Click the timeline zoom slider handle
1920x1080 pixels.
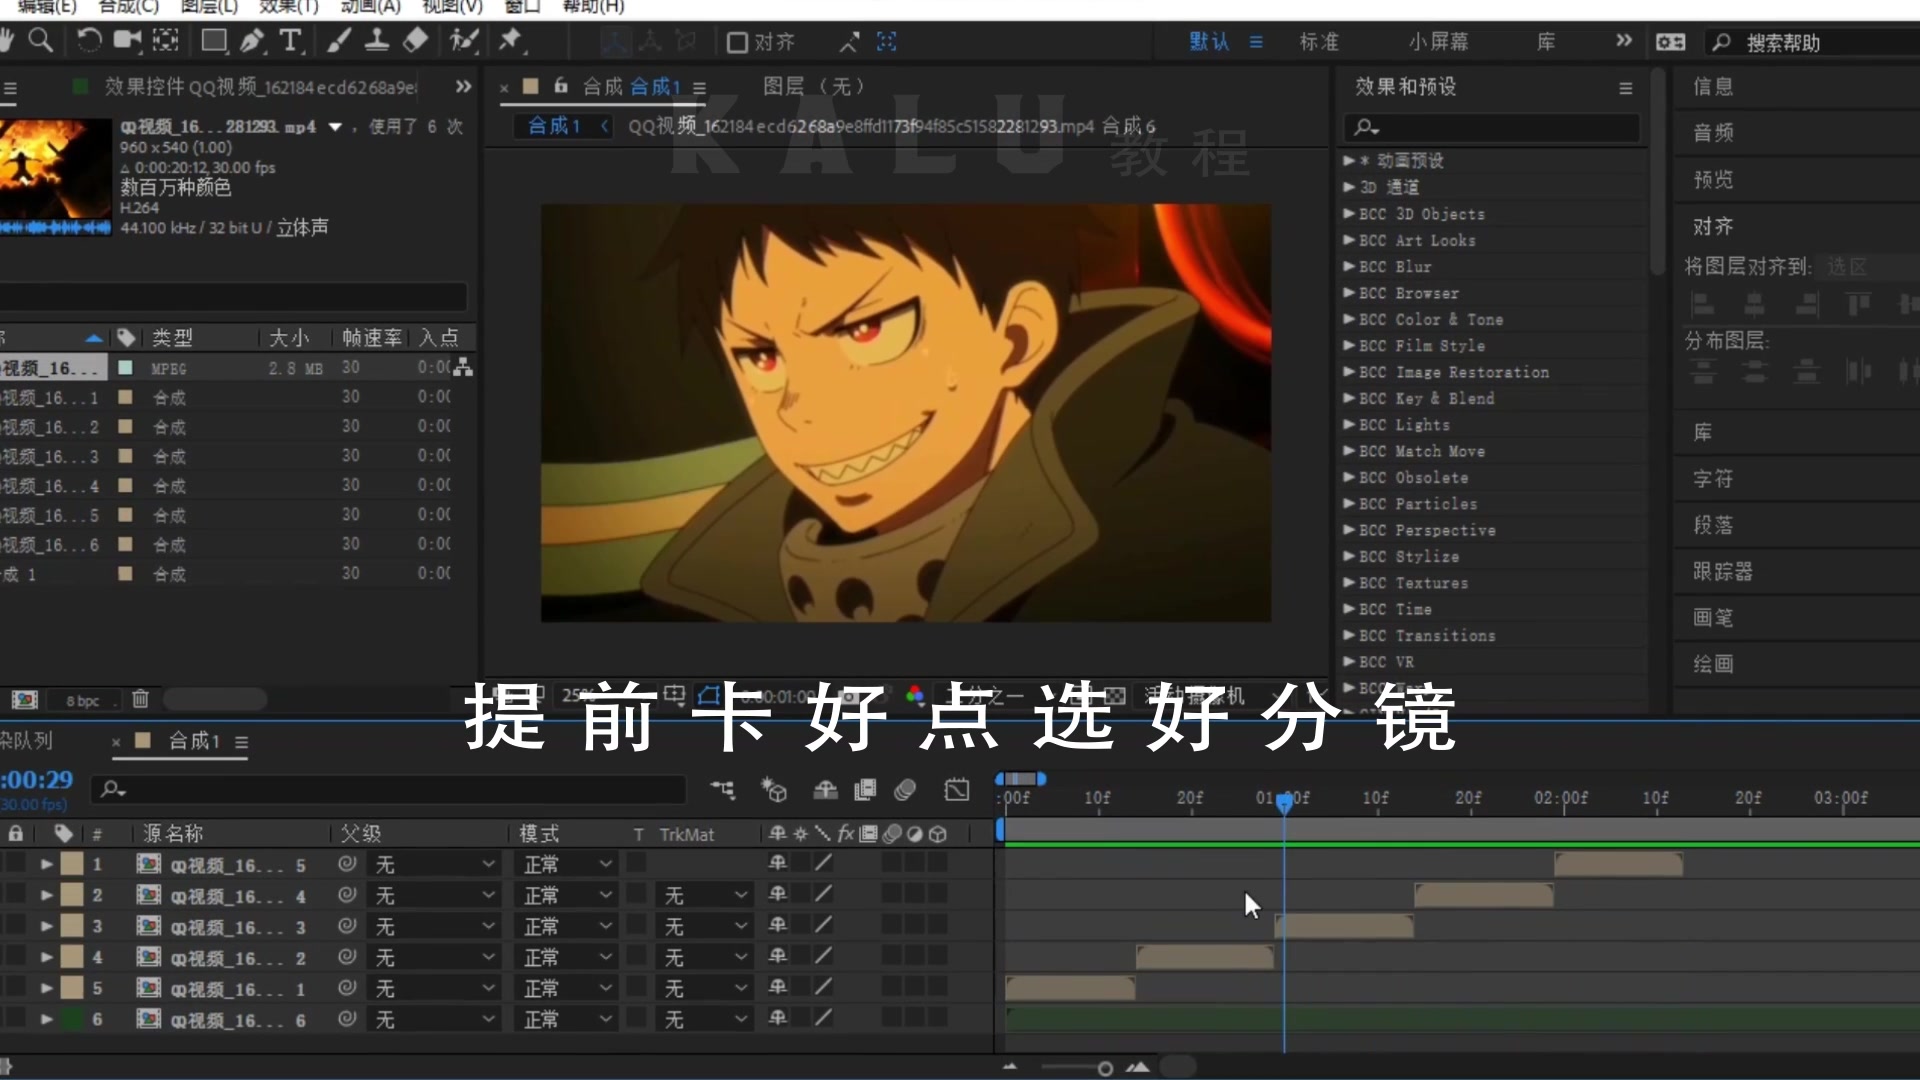tap(1105, 1069)
